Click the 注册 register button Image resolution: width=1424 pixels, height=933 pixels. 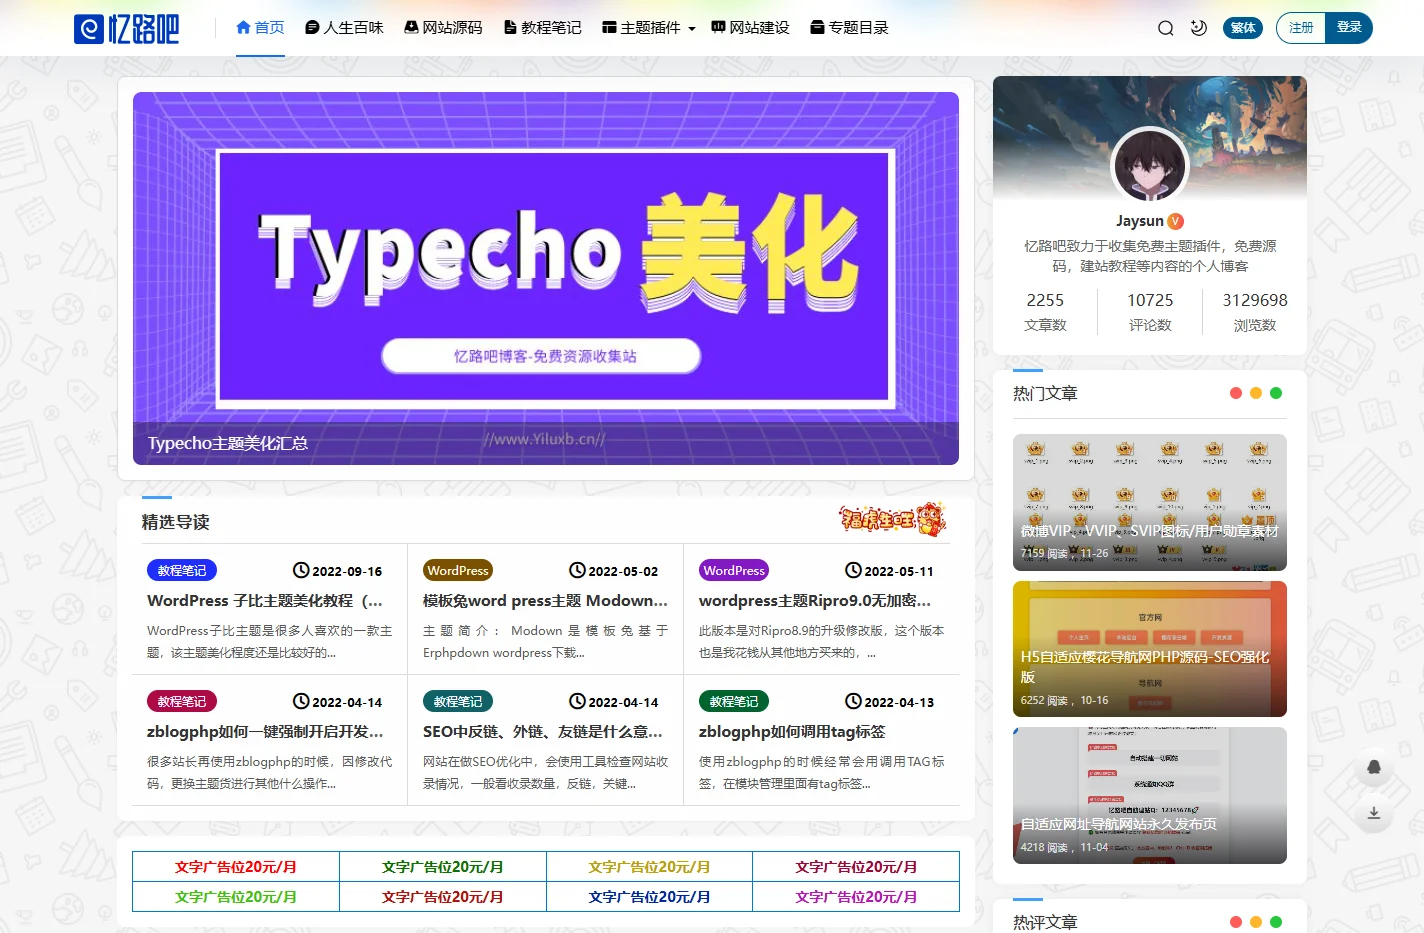click(1301, 28)
